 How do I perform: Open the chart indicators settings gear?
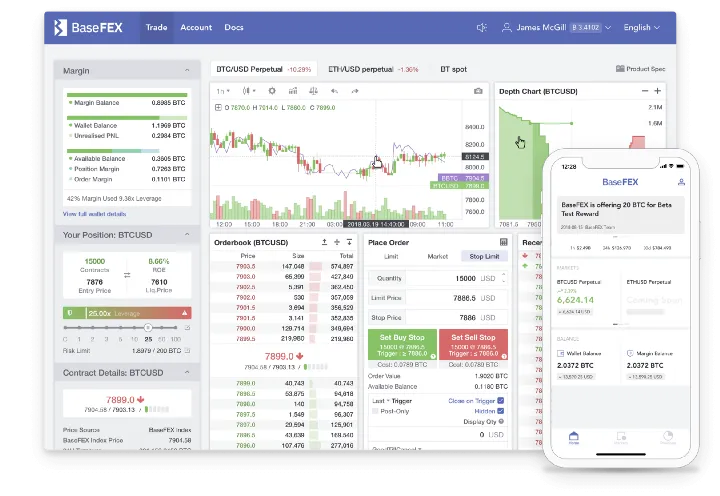(272, 91)
